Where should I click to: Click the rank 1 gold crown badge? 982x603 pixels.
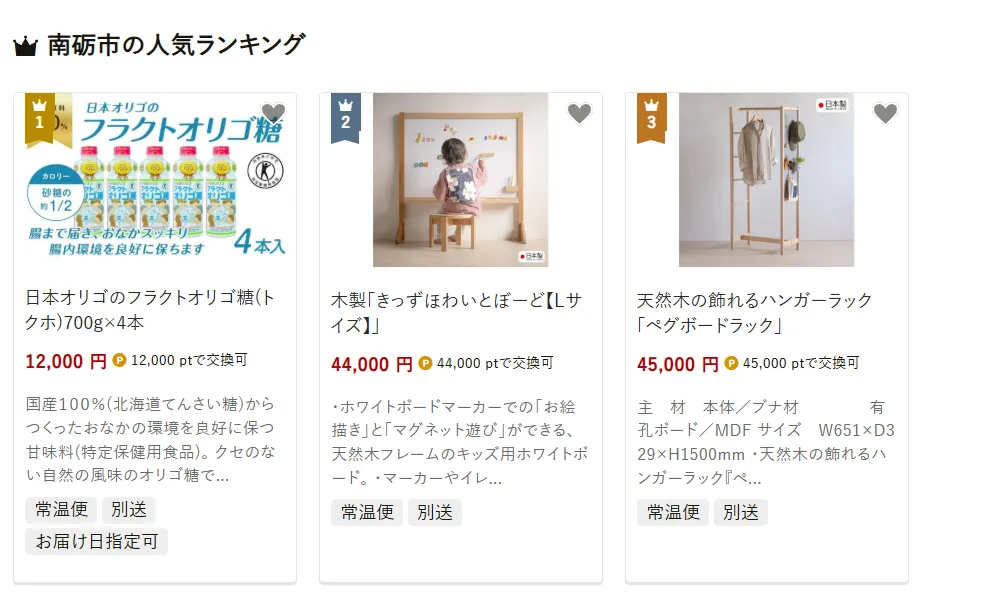click(40, 117)
